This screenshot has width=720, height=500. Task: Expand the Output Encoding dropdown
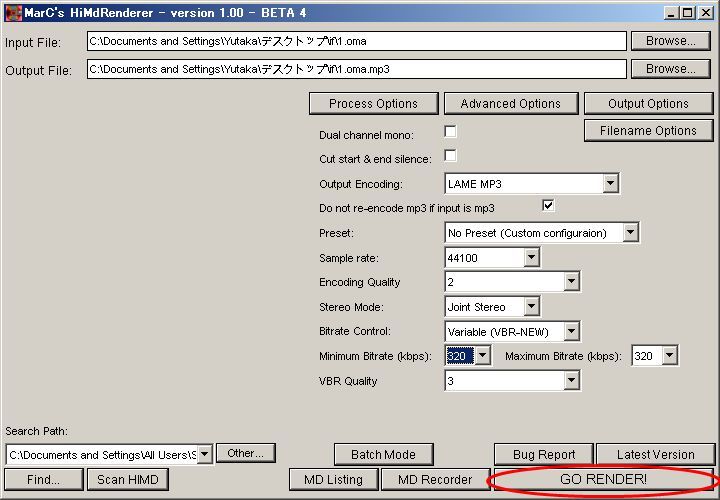[x=610, y=184]
